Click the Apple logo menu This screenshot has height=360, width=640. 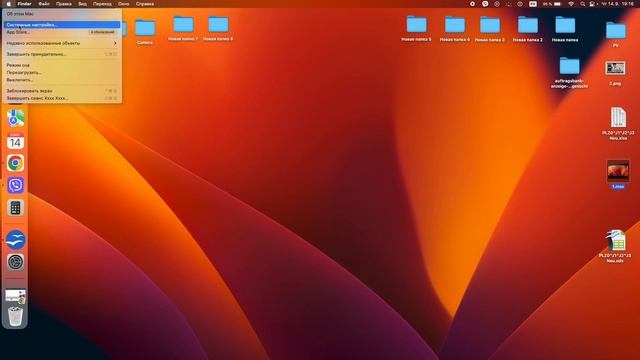(x=8, y=4)
